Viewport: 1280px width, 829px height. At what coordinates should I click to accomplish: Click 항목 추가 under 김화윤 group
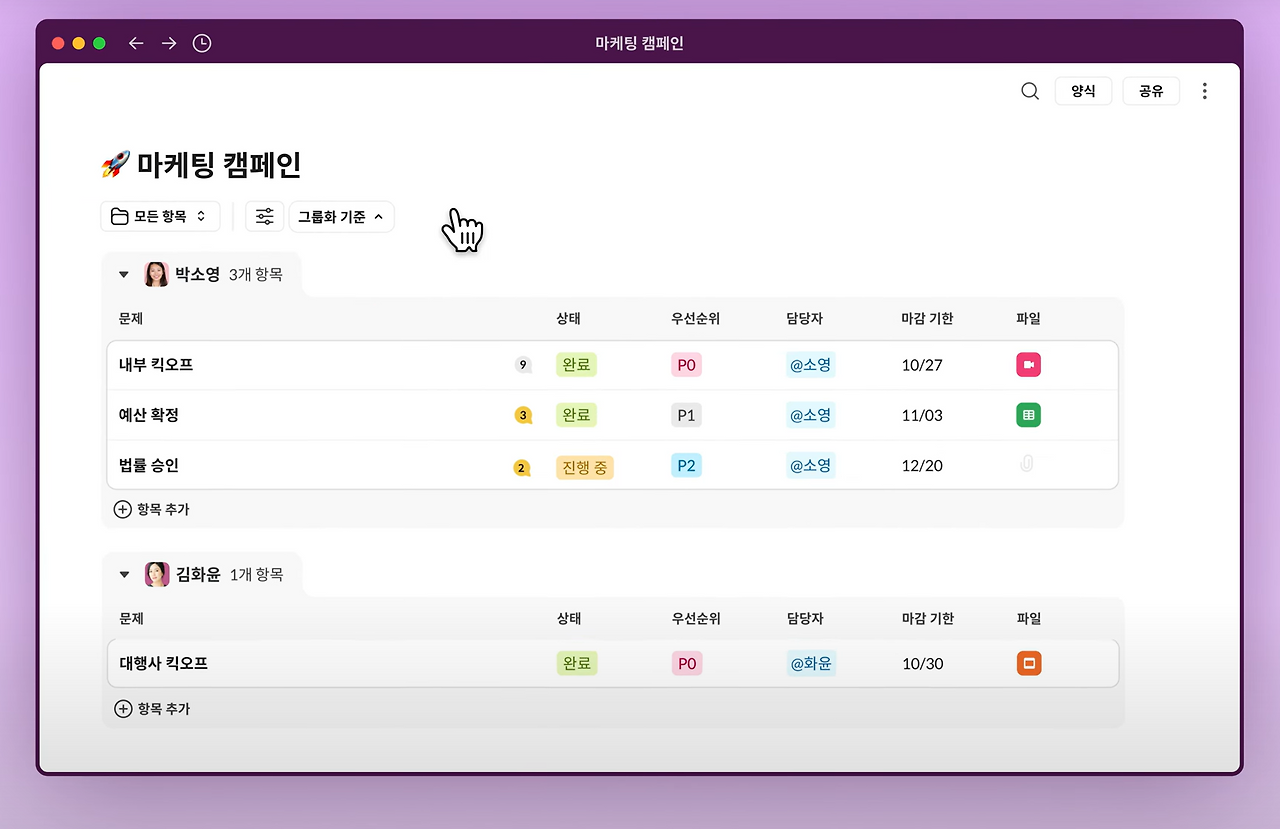tap(152, 708)
